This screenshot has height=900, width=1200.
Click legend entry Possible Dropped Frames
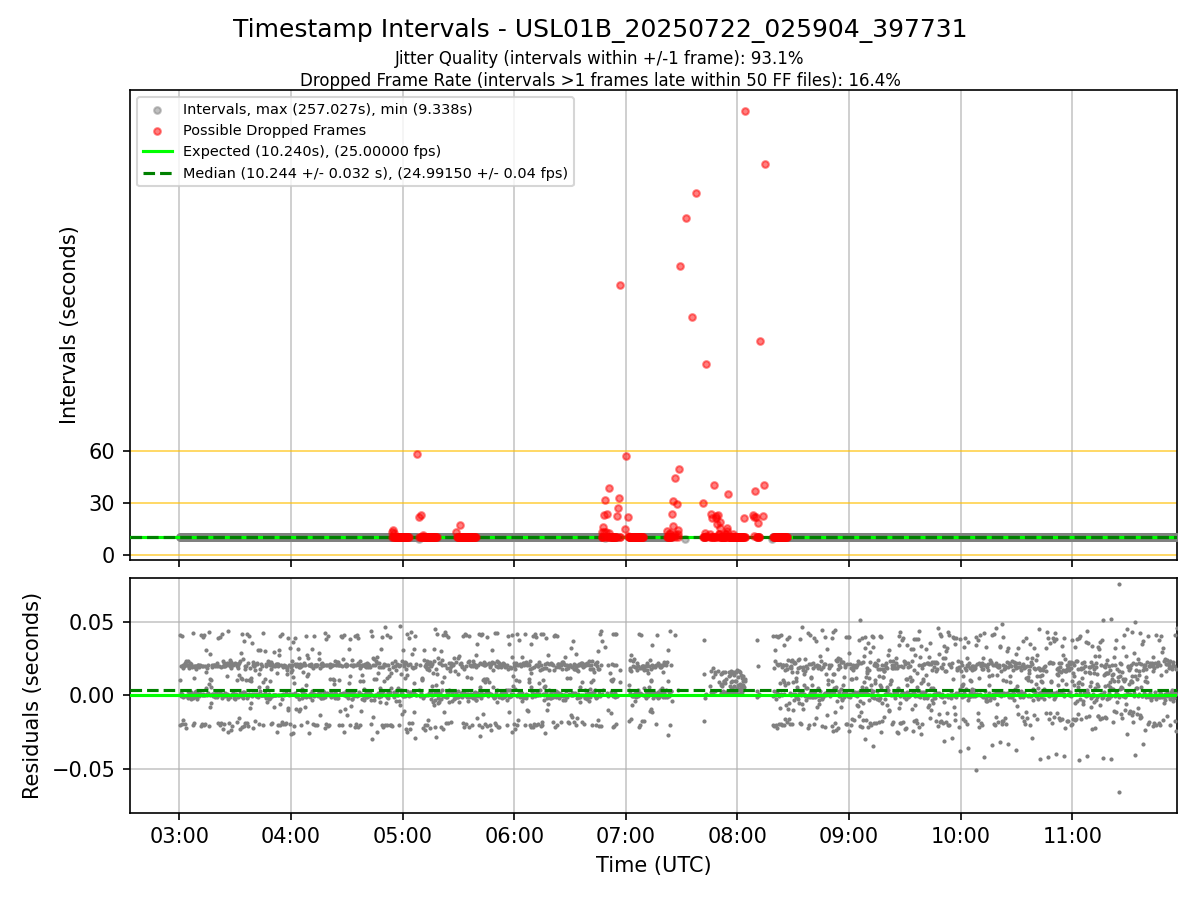(x=274, y=130)
